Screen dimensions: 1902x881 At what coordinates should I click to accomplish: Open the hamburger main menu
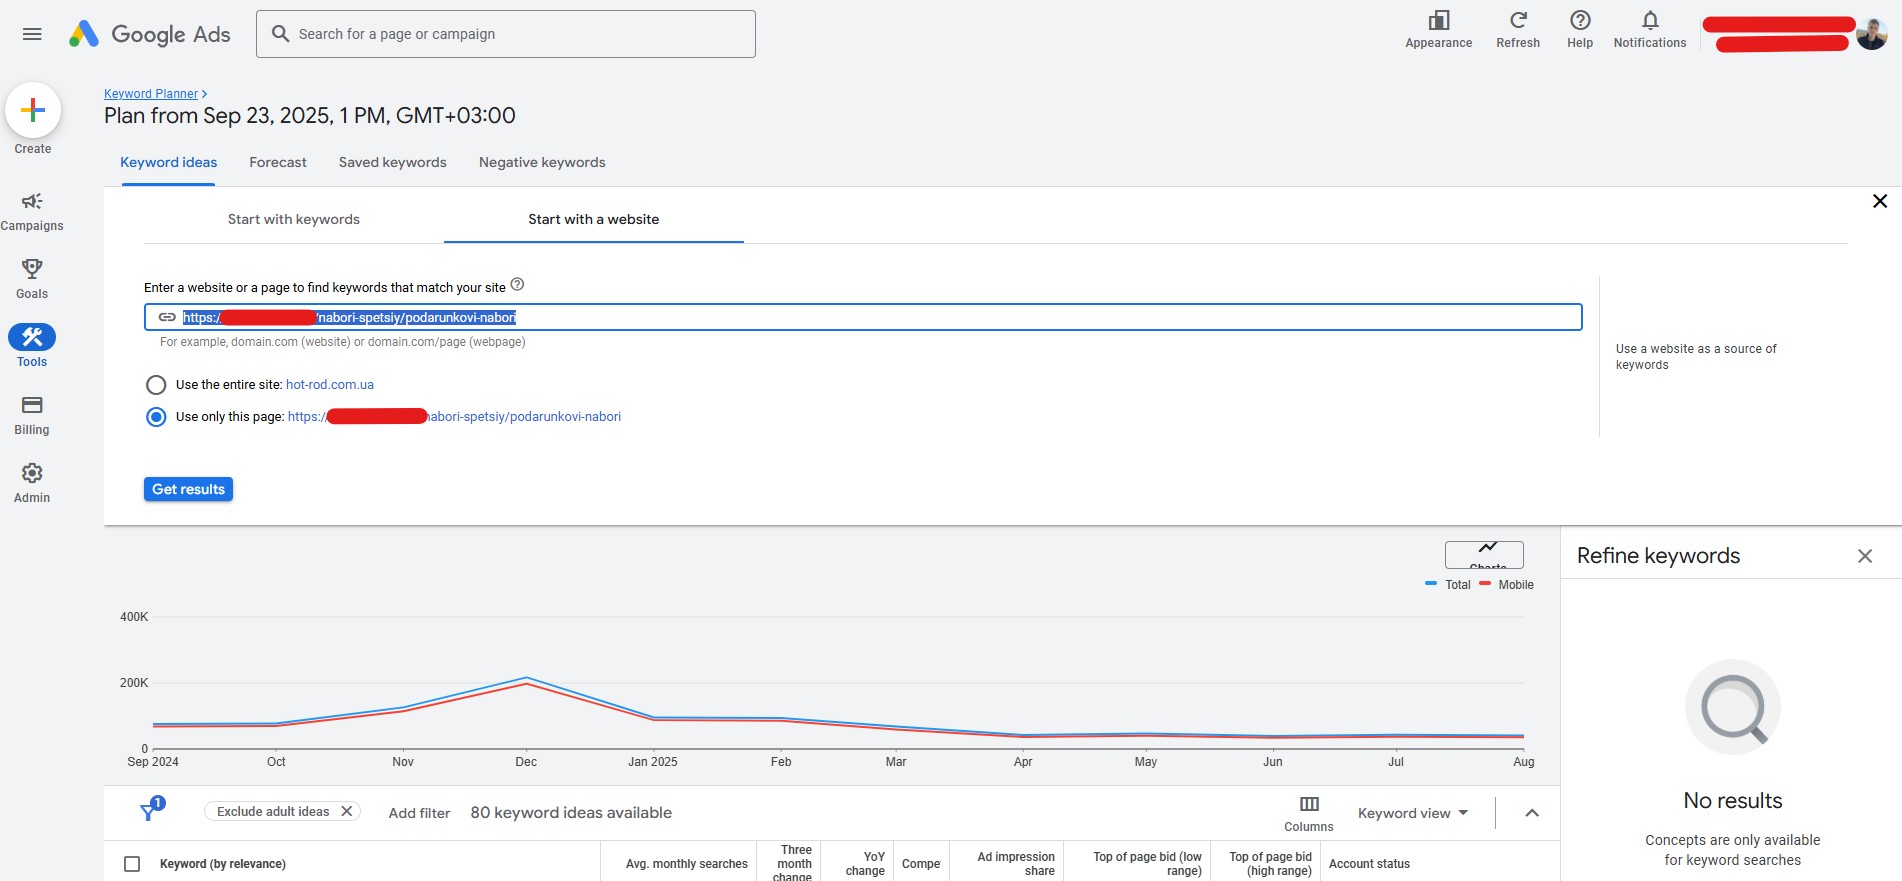pos(32,34)
